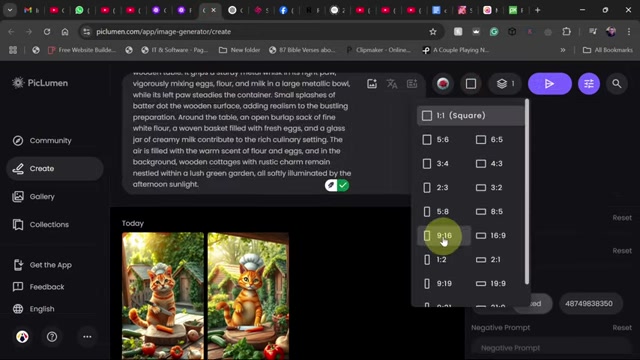Expand the hidden bookmarks chevron
Viewport: 640px width, 360px height.
pos(563,50)
